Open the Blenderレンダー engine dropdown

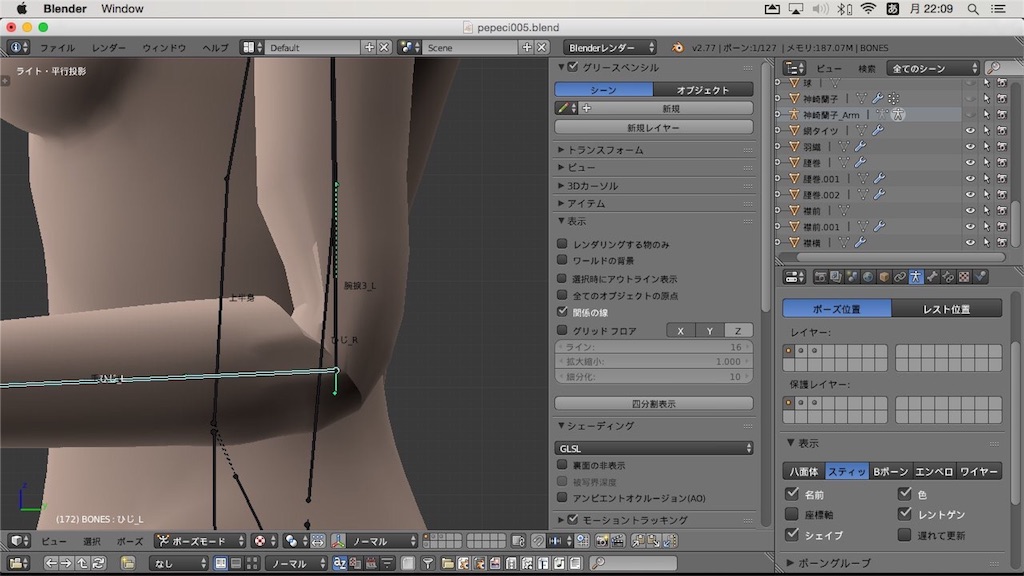(611, 47)
